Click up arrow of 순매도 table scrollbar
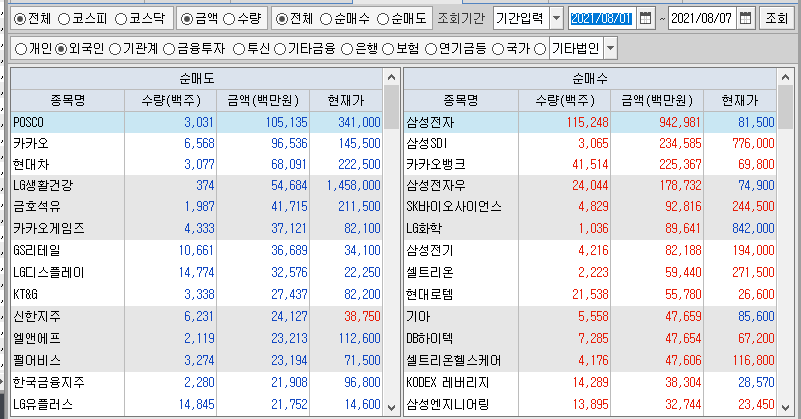This screenshot has height=419, width=801. [391, 78]
